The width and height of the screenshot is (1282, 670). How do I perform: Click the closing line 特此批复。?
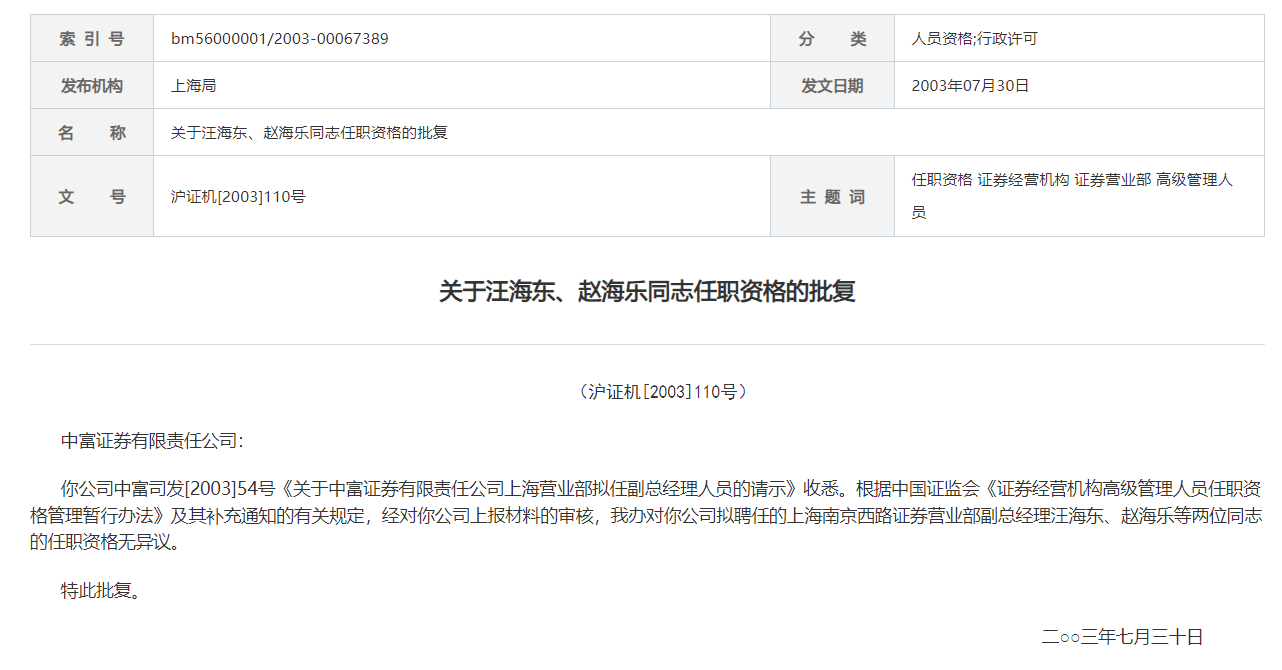pos(101,591)
